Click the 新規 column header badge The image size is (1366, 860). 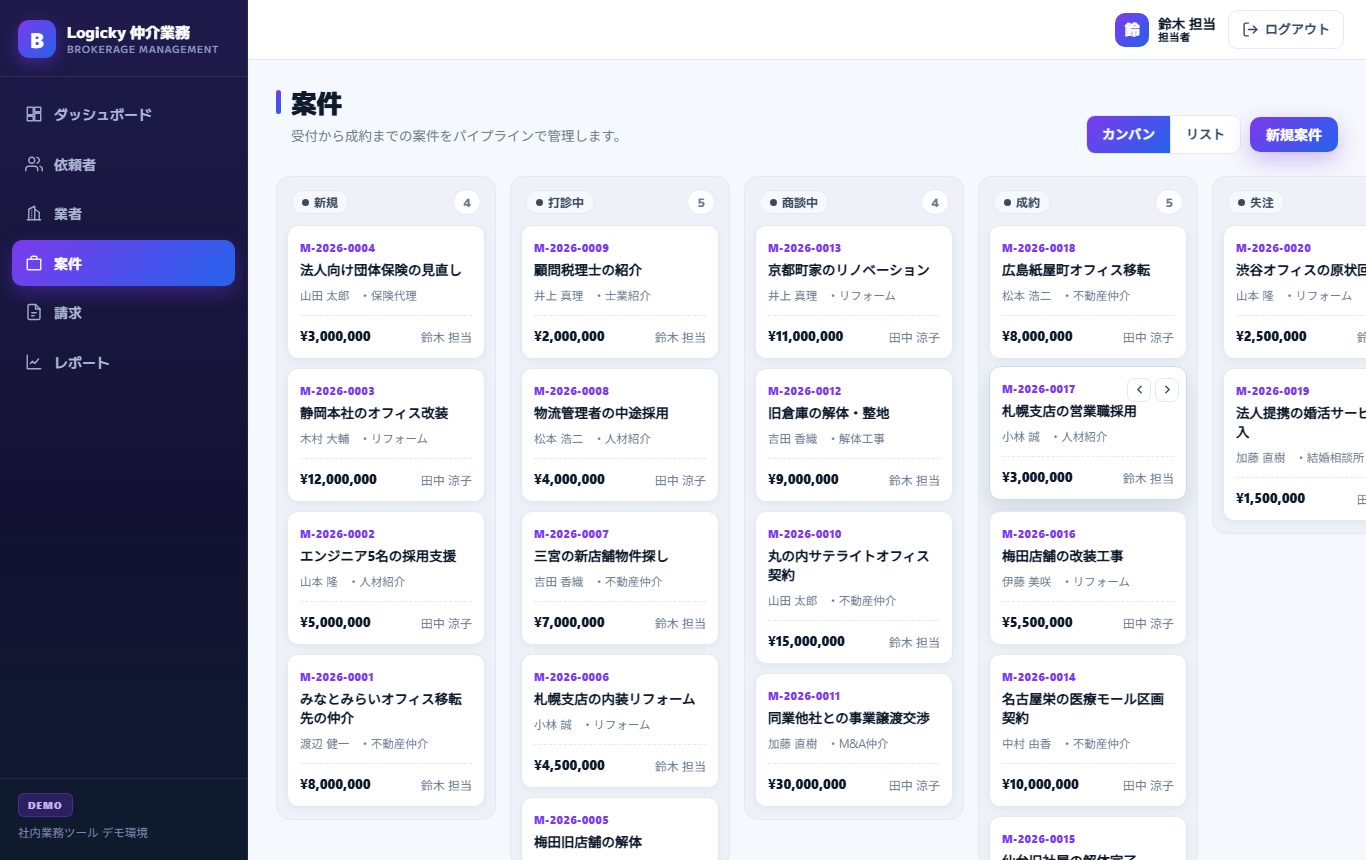[320, 203]
